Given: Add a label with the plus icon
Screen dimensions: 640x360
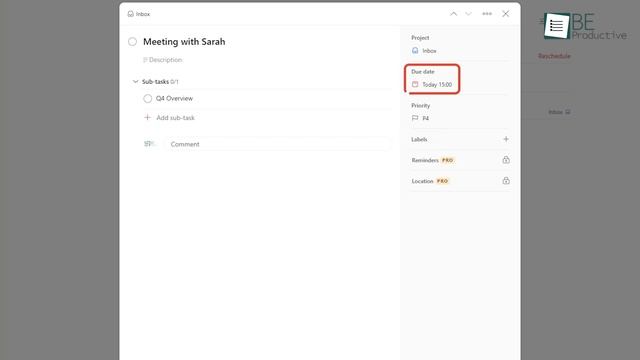Looking at the screenshot, I should [506, 139].
